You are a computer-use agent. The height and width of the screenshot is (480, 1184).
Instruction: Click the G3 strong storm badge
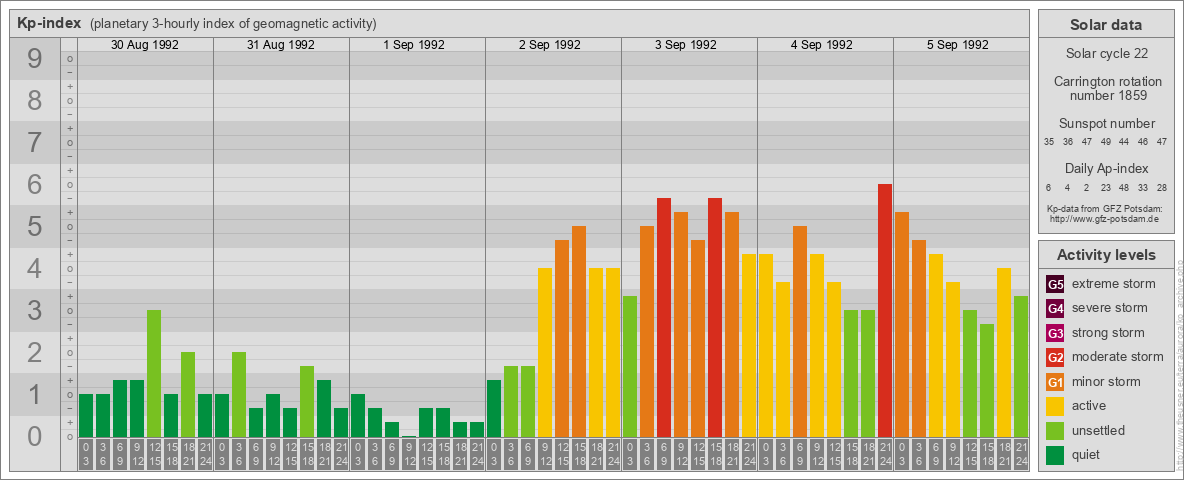(1055, 333)
